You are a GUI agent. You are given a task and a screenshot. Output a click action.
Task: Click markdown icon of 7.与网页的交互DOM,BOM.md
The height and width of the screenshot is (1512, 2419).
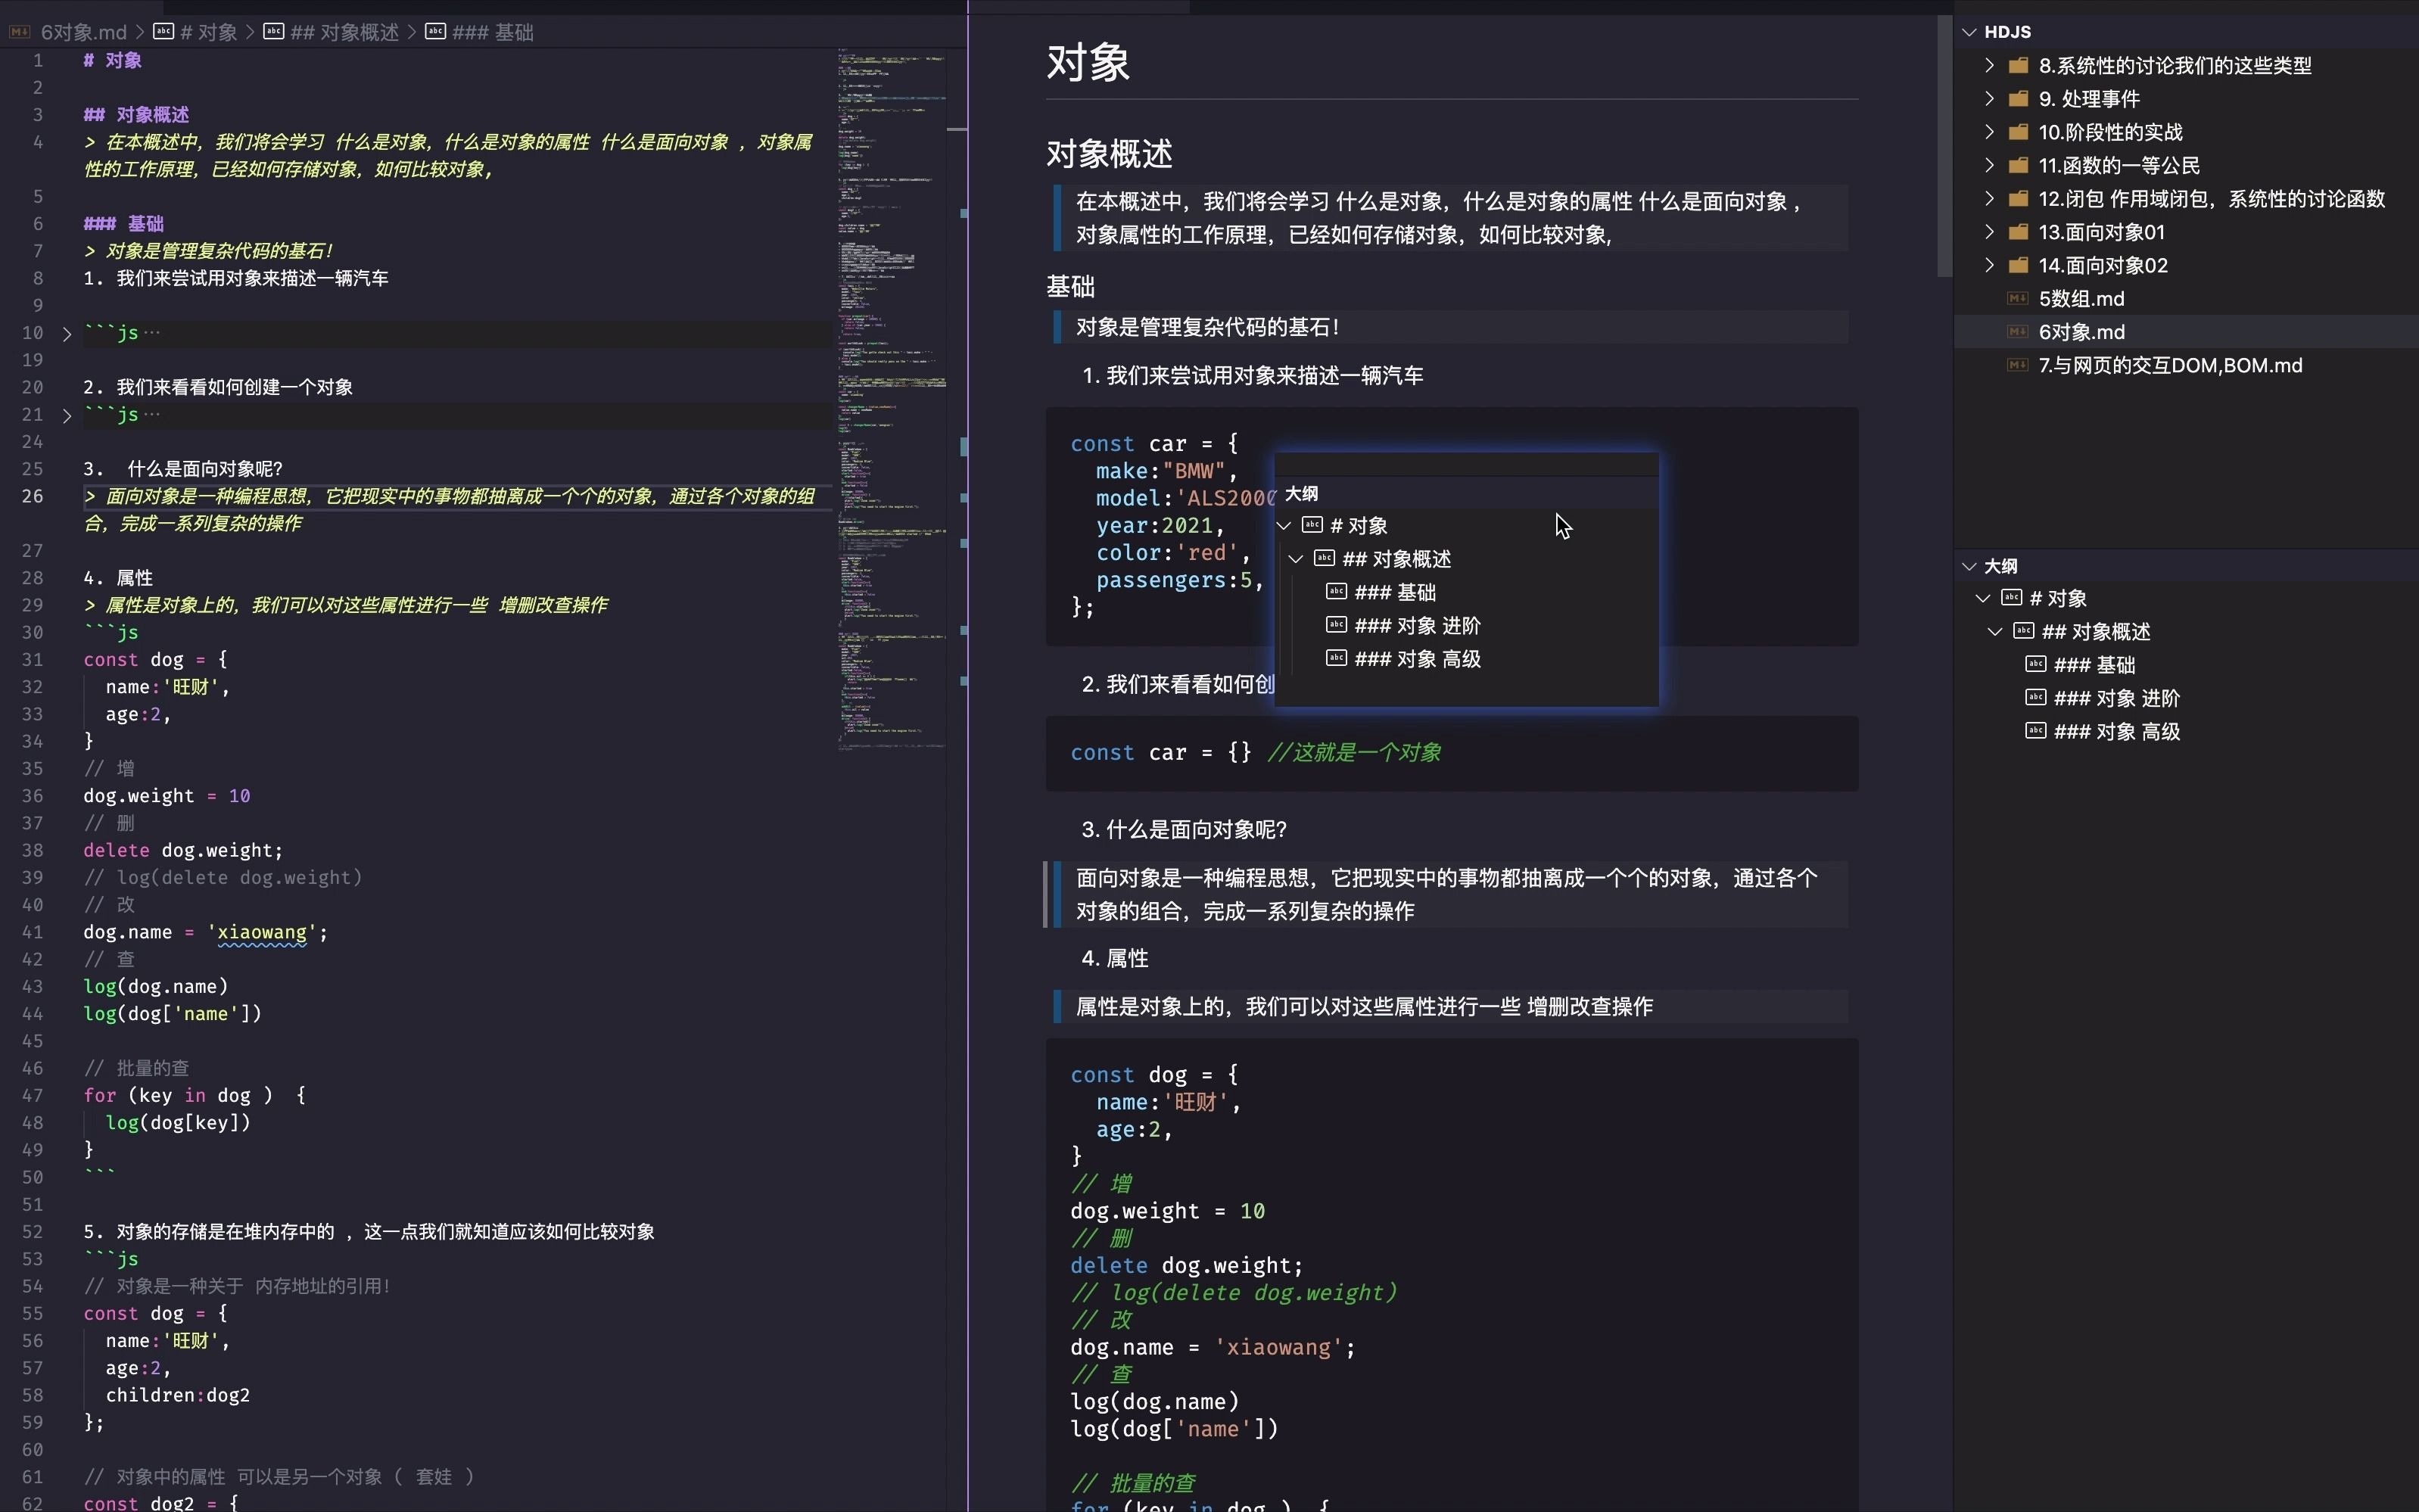pos(2018,365)
